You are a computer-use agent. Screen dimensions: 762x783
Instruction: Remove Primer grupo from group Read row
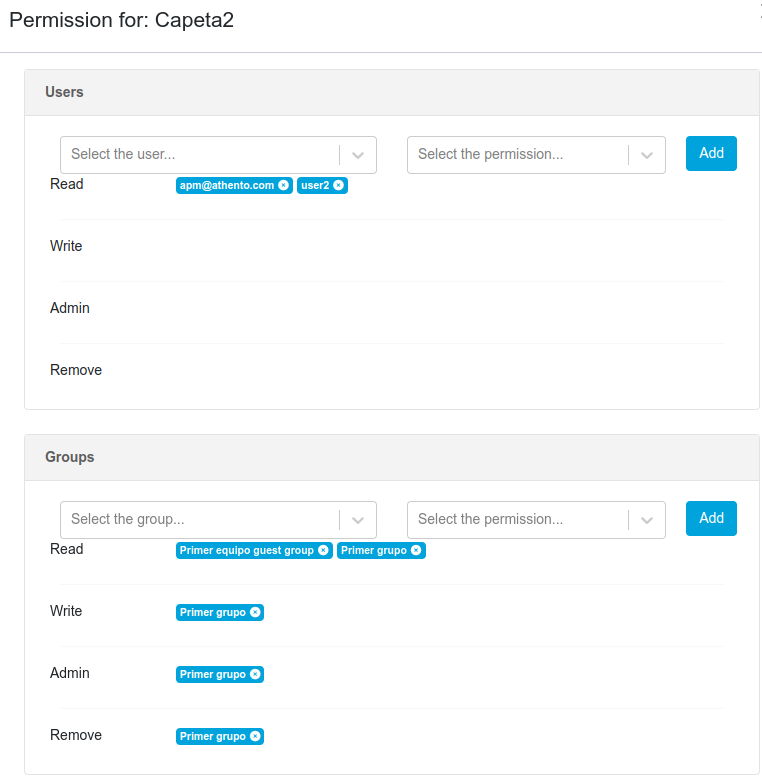(417, 550)
